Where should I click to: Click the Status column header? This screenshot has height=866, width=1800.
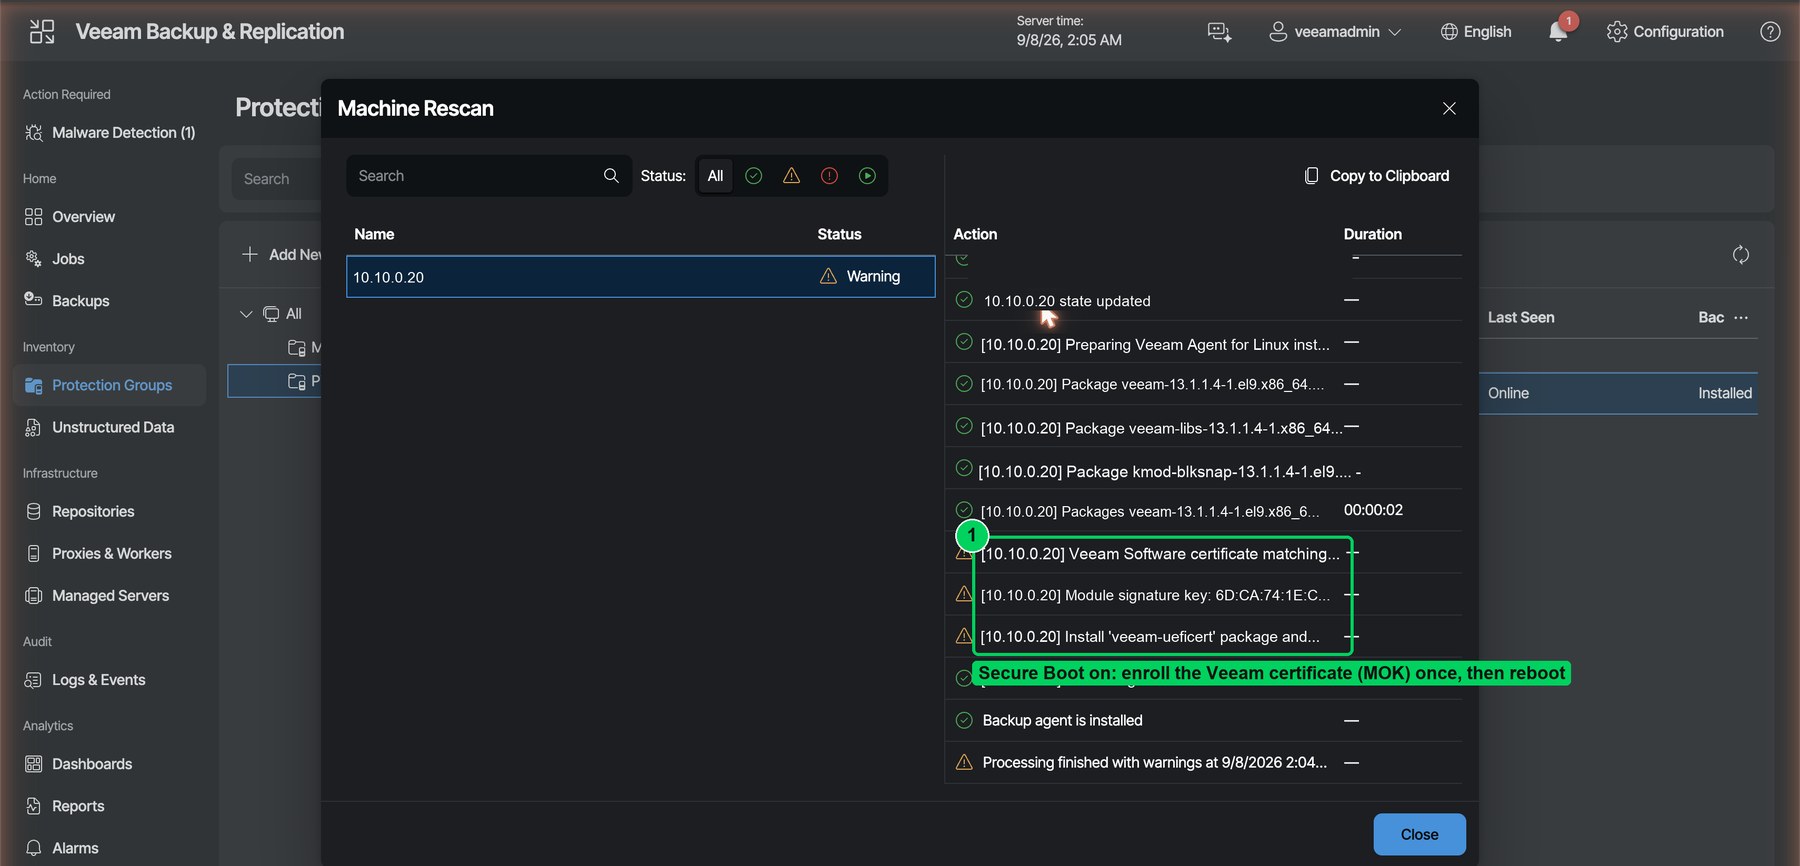tap(839, 234)
